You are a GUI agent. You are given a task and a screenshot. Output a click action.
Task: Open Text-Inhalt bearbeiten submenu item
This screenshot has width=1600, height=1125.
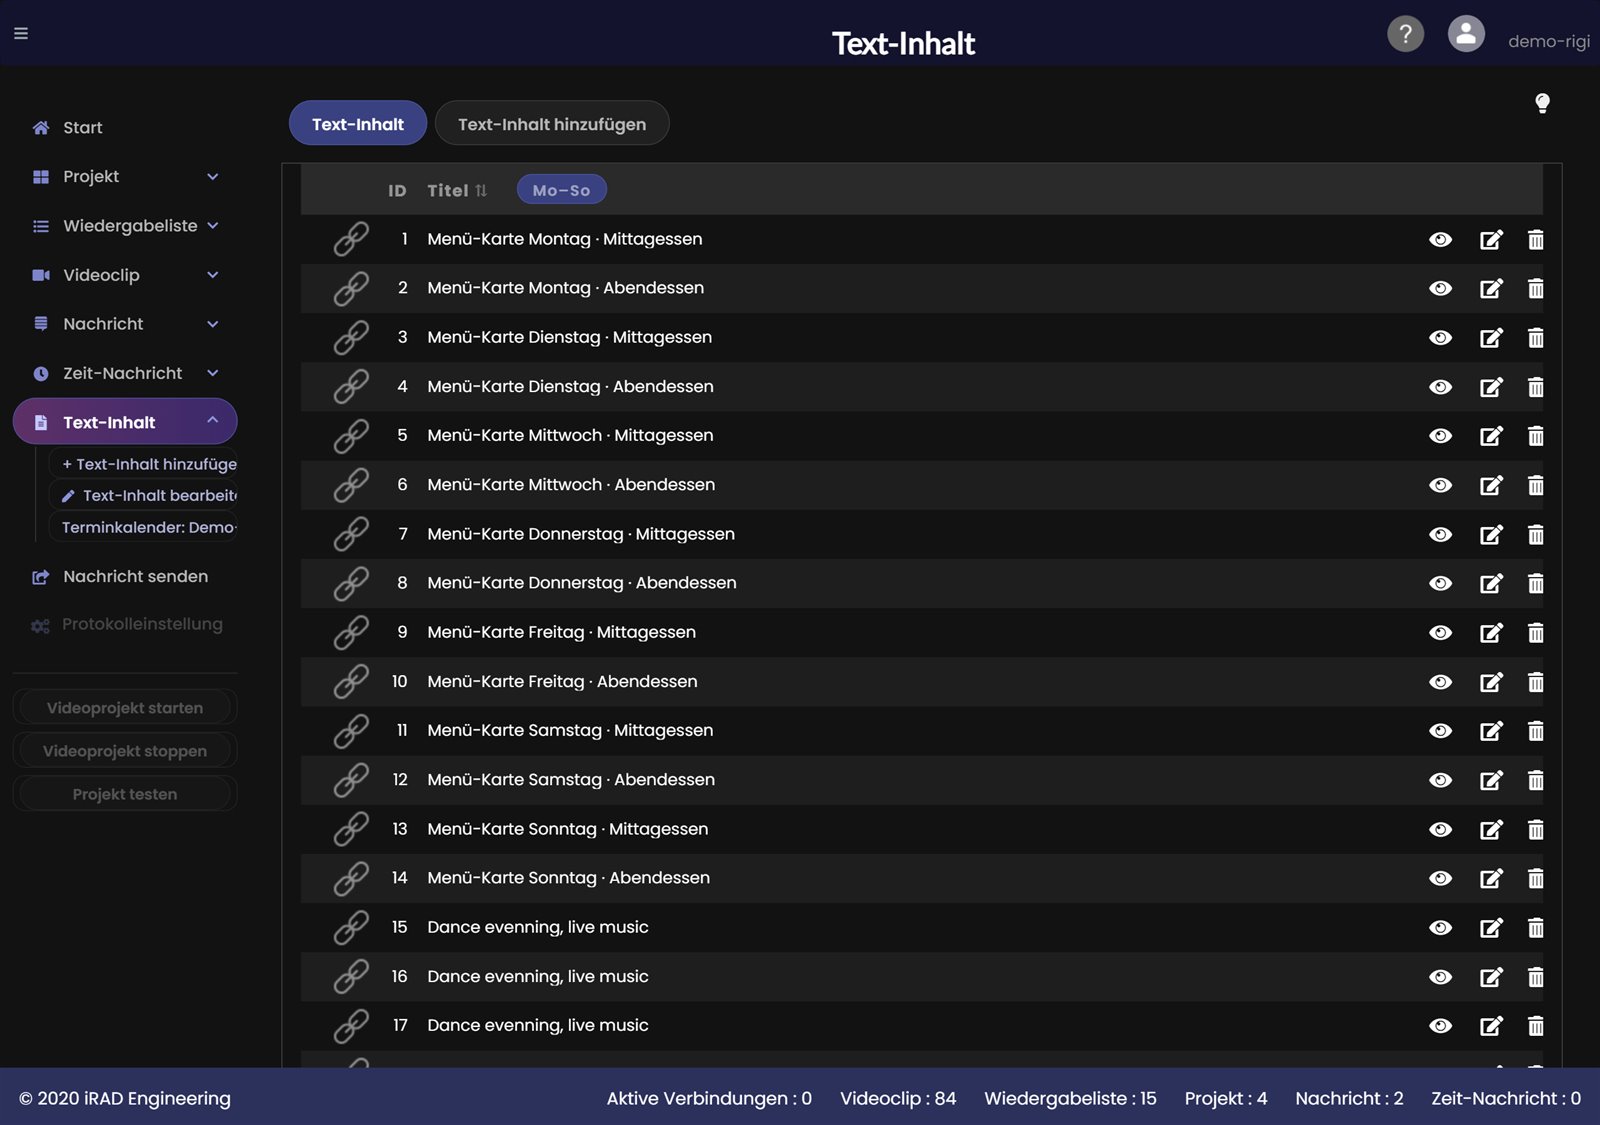[x=145, y=495]
